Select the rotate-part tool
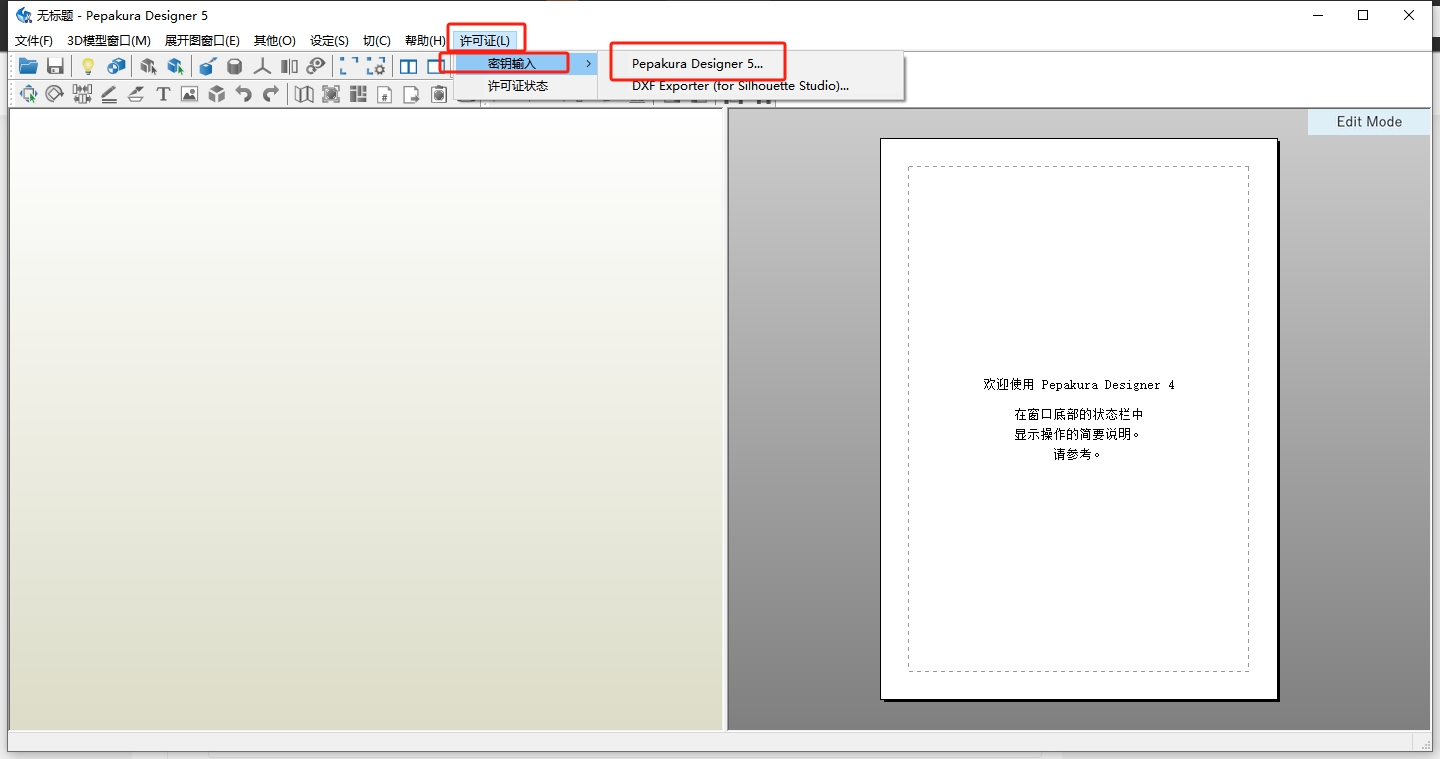Viewport: 1440px width, 759px height. 55,94
